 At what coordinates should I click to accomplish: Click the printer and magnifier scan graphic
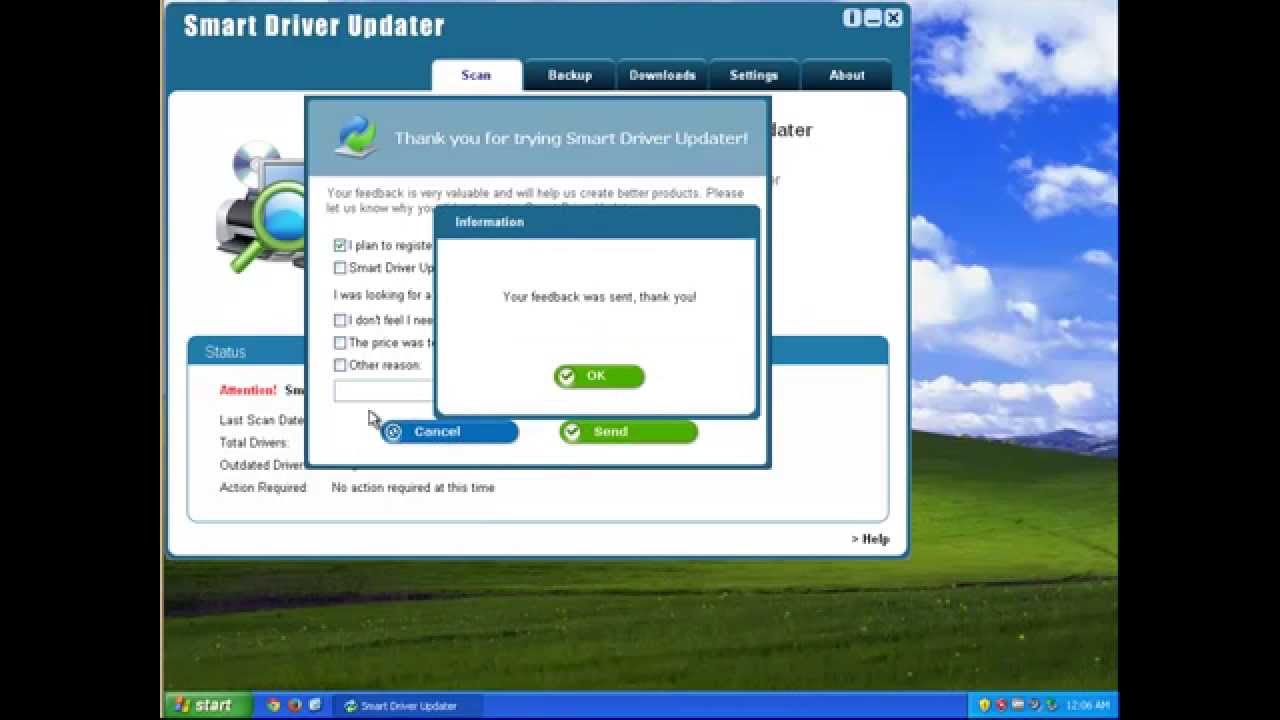click(x=262, y=207)
